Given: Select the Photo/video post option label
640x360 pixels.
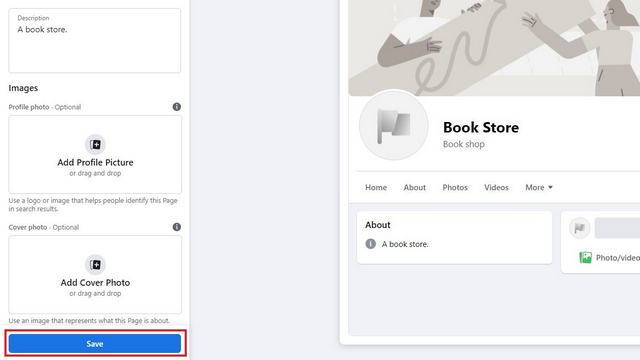Looking at the screenshot, I should click(x=618, y=258).
